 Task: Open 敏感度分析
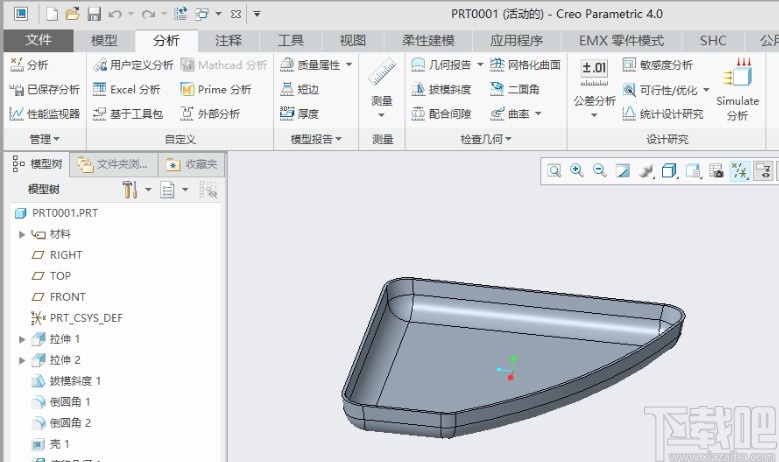pos(657,65)
